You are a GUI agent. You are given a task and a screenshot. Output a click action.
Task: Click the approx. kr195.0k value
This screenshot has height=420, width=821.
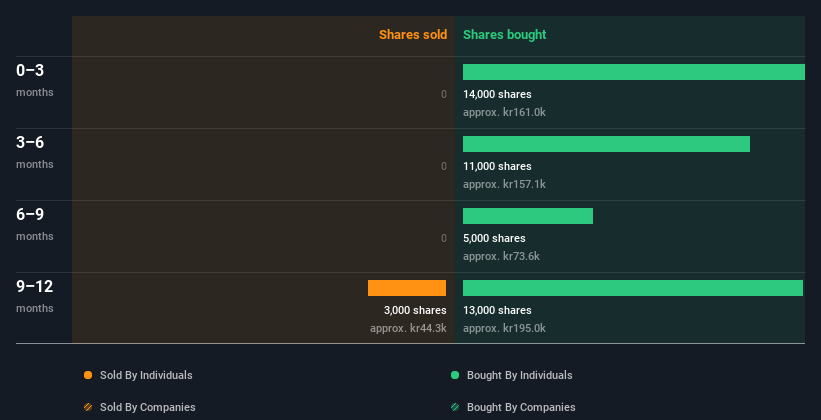tap(504, 328)
